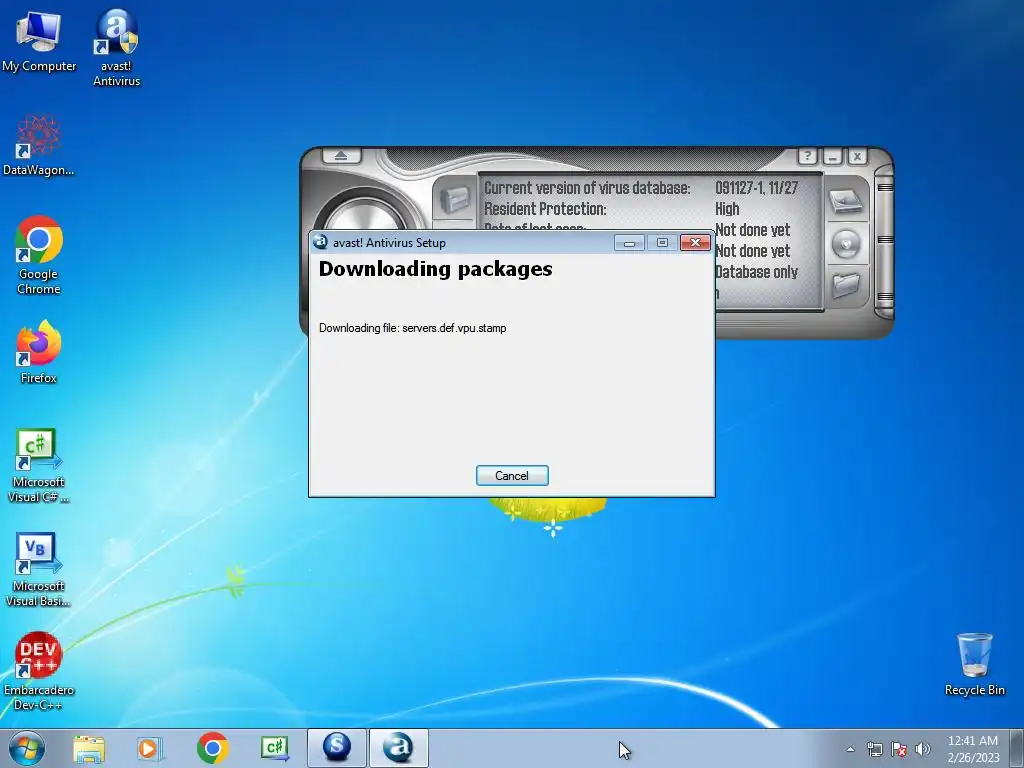Switch to the blue S taskbar application
This screenshot has width=1024, height=768.
(x=336, y=748)
